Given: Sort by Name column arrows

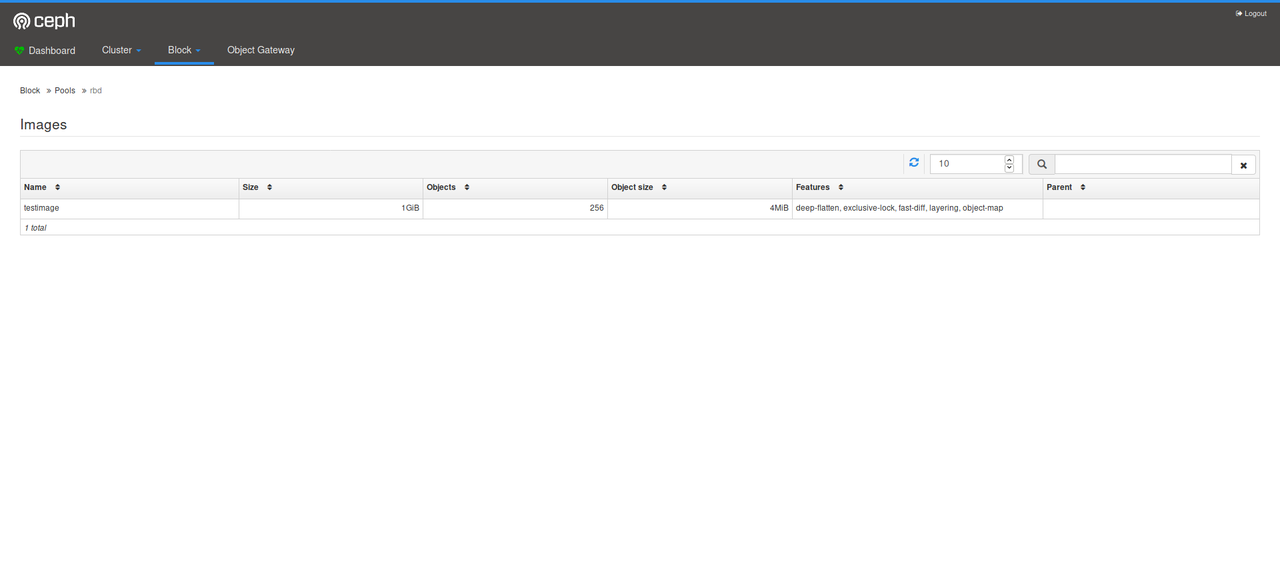Looking at the screenshot, I should pyautogui.click(x=58, y=188).
